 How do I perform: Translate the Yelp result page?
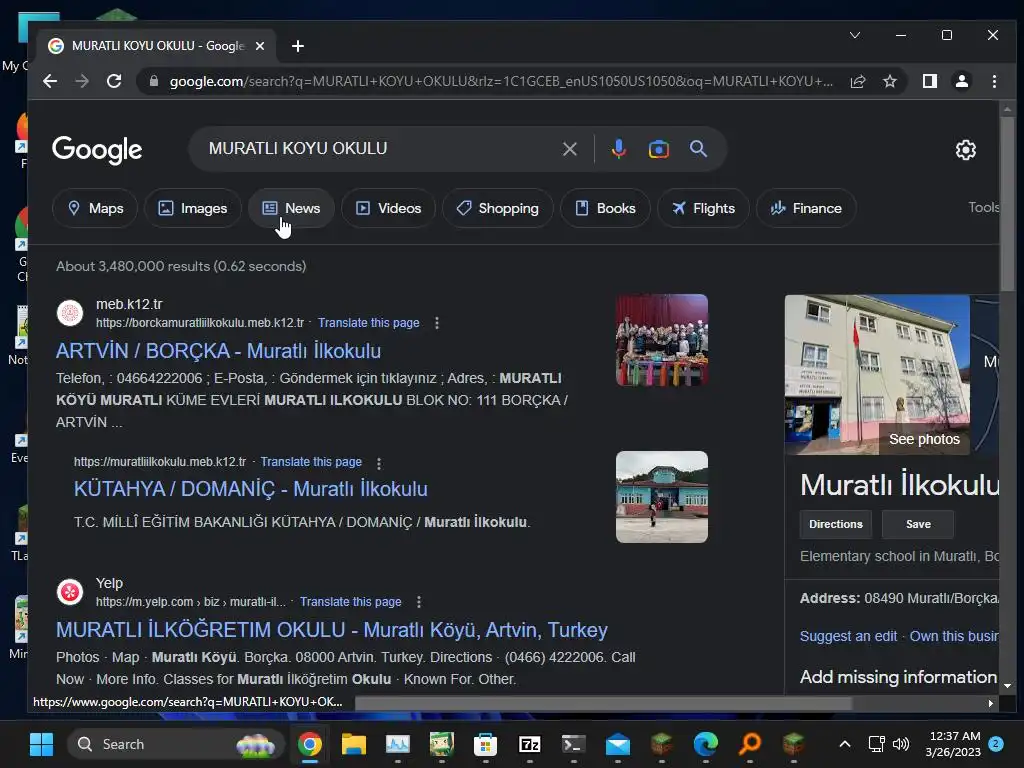pos(351,601)
